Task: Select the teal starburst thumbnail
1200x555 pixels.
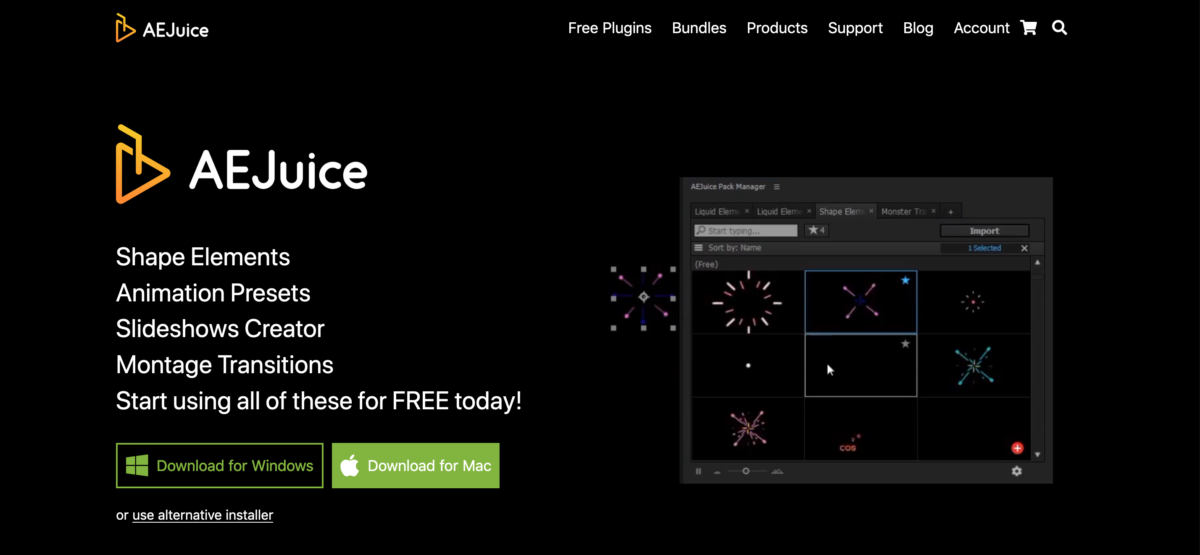Action: pos(973,365)
